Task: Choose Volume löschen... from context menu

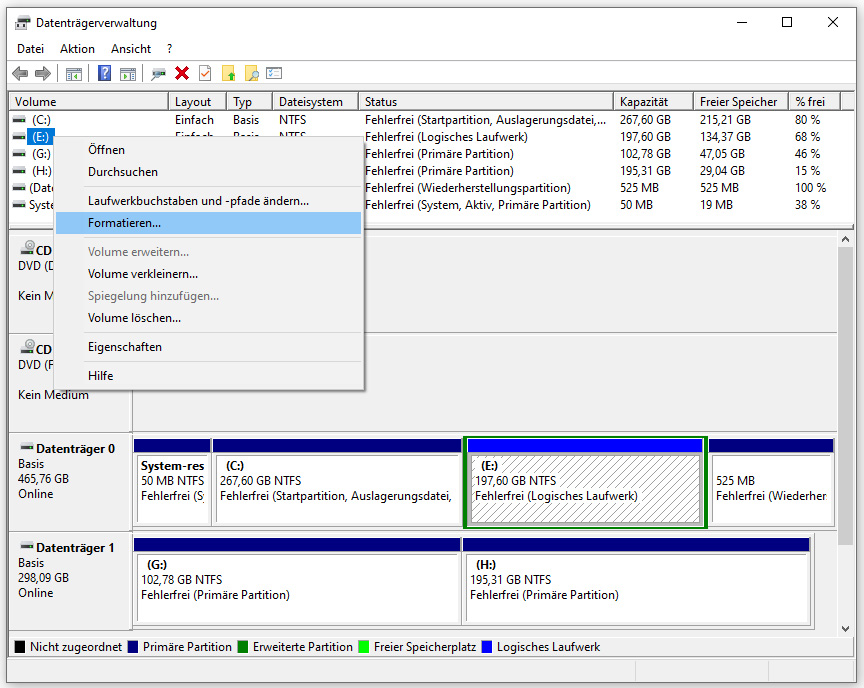Action: [134, 318]
